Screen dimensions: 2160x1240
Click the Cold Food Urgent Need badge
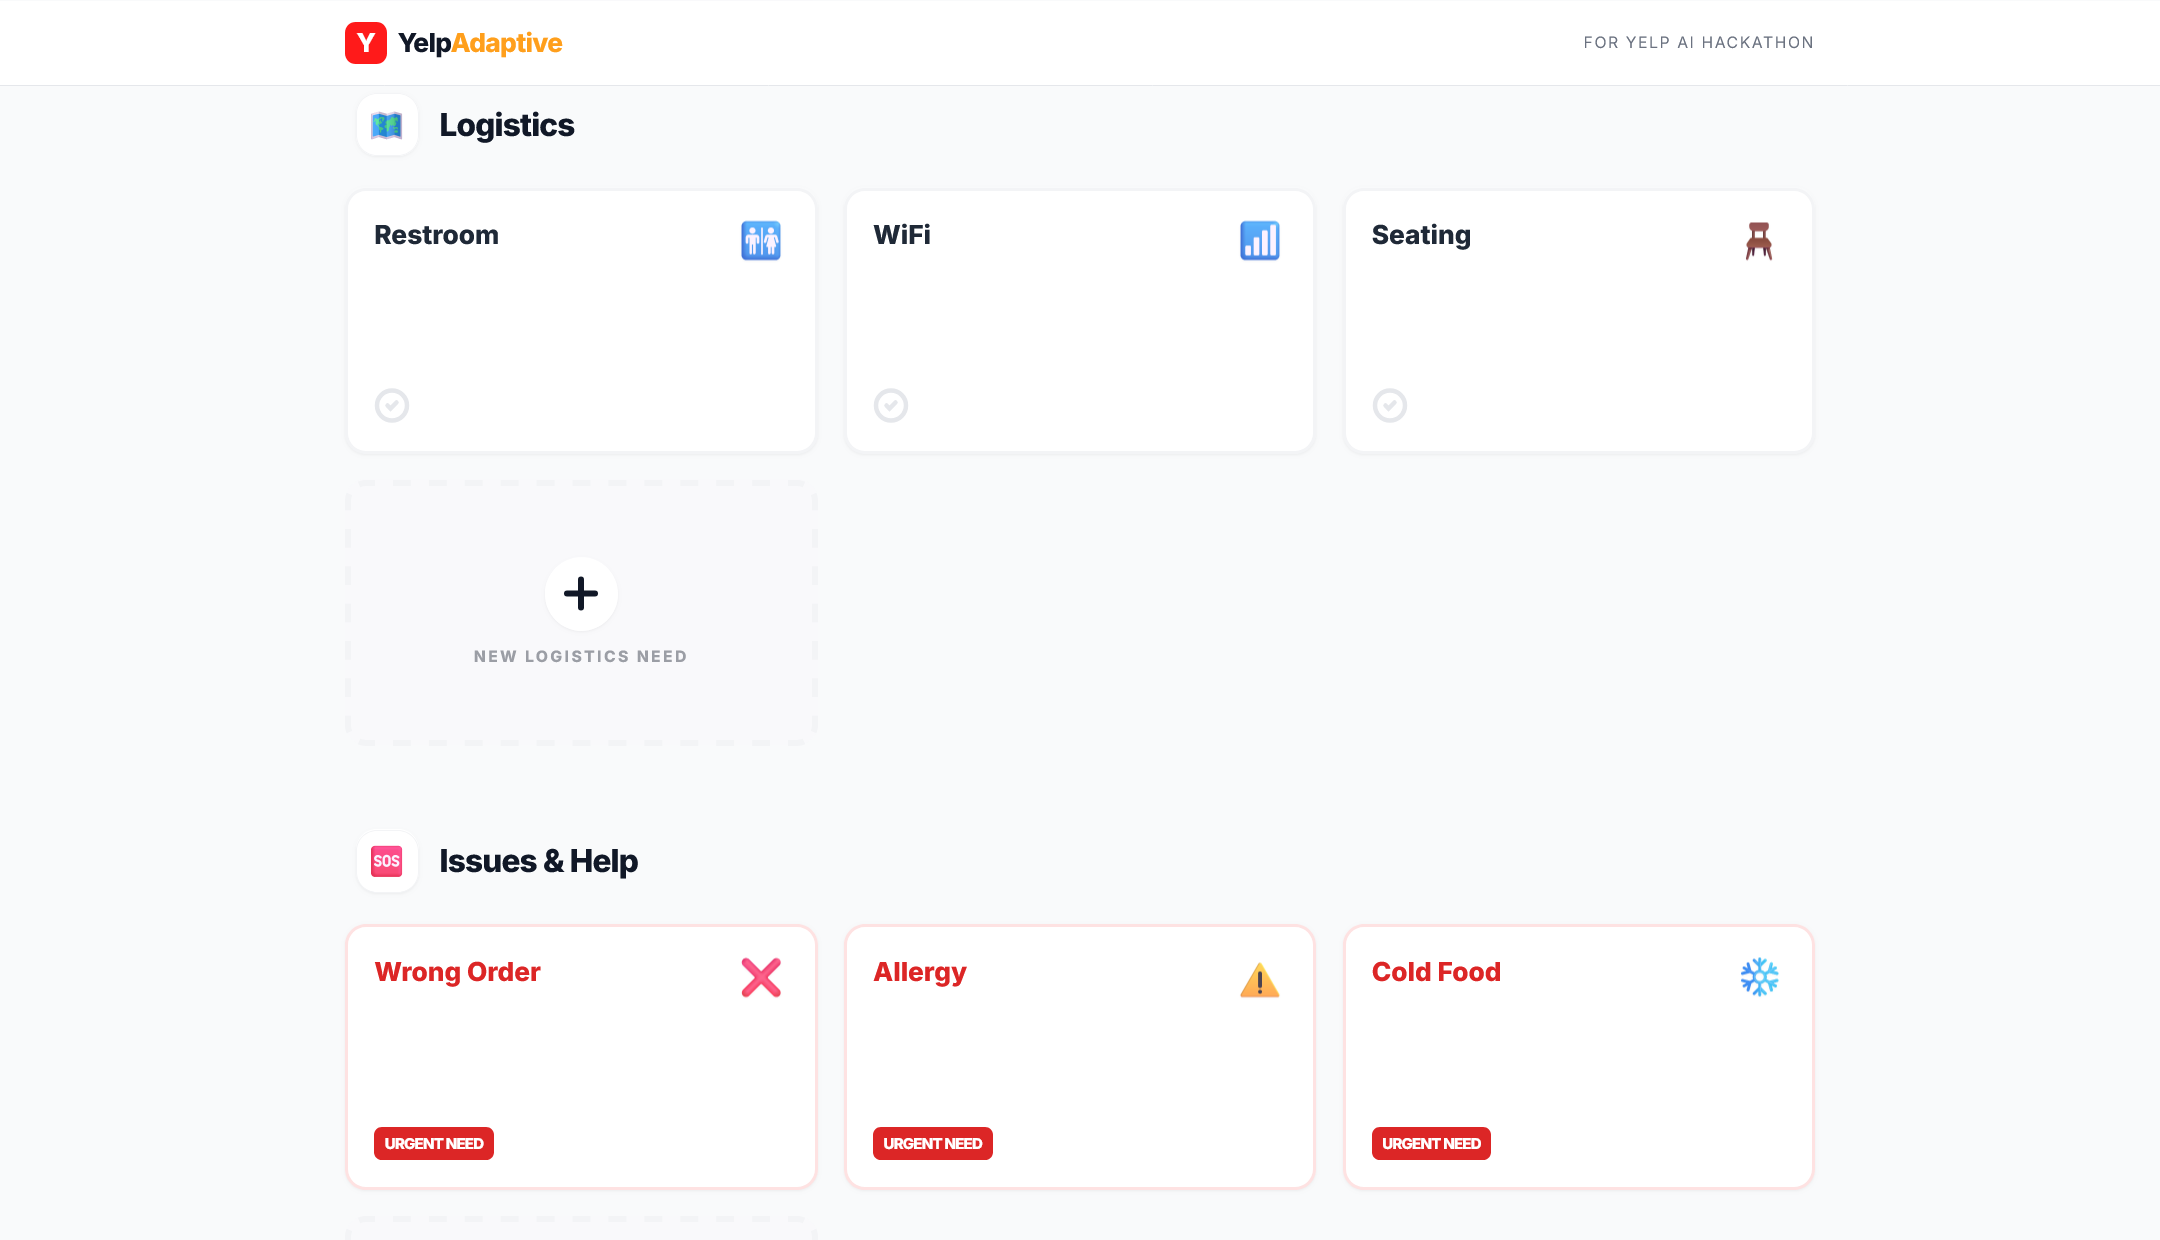click(x=1431, y=1143)
